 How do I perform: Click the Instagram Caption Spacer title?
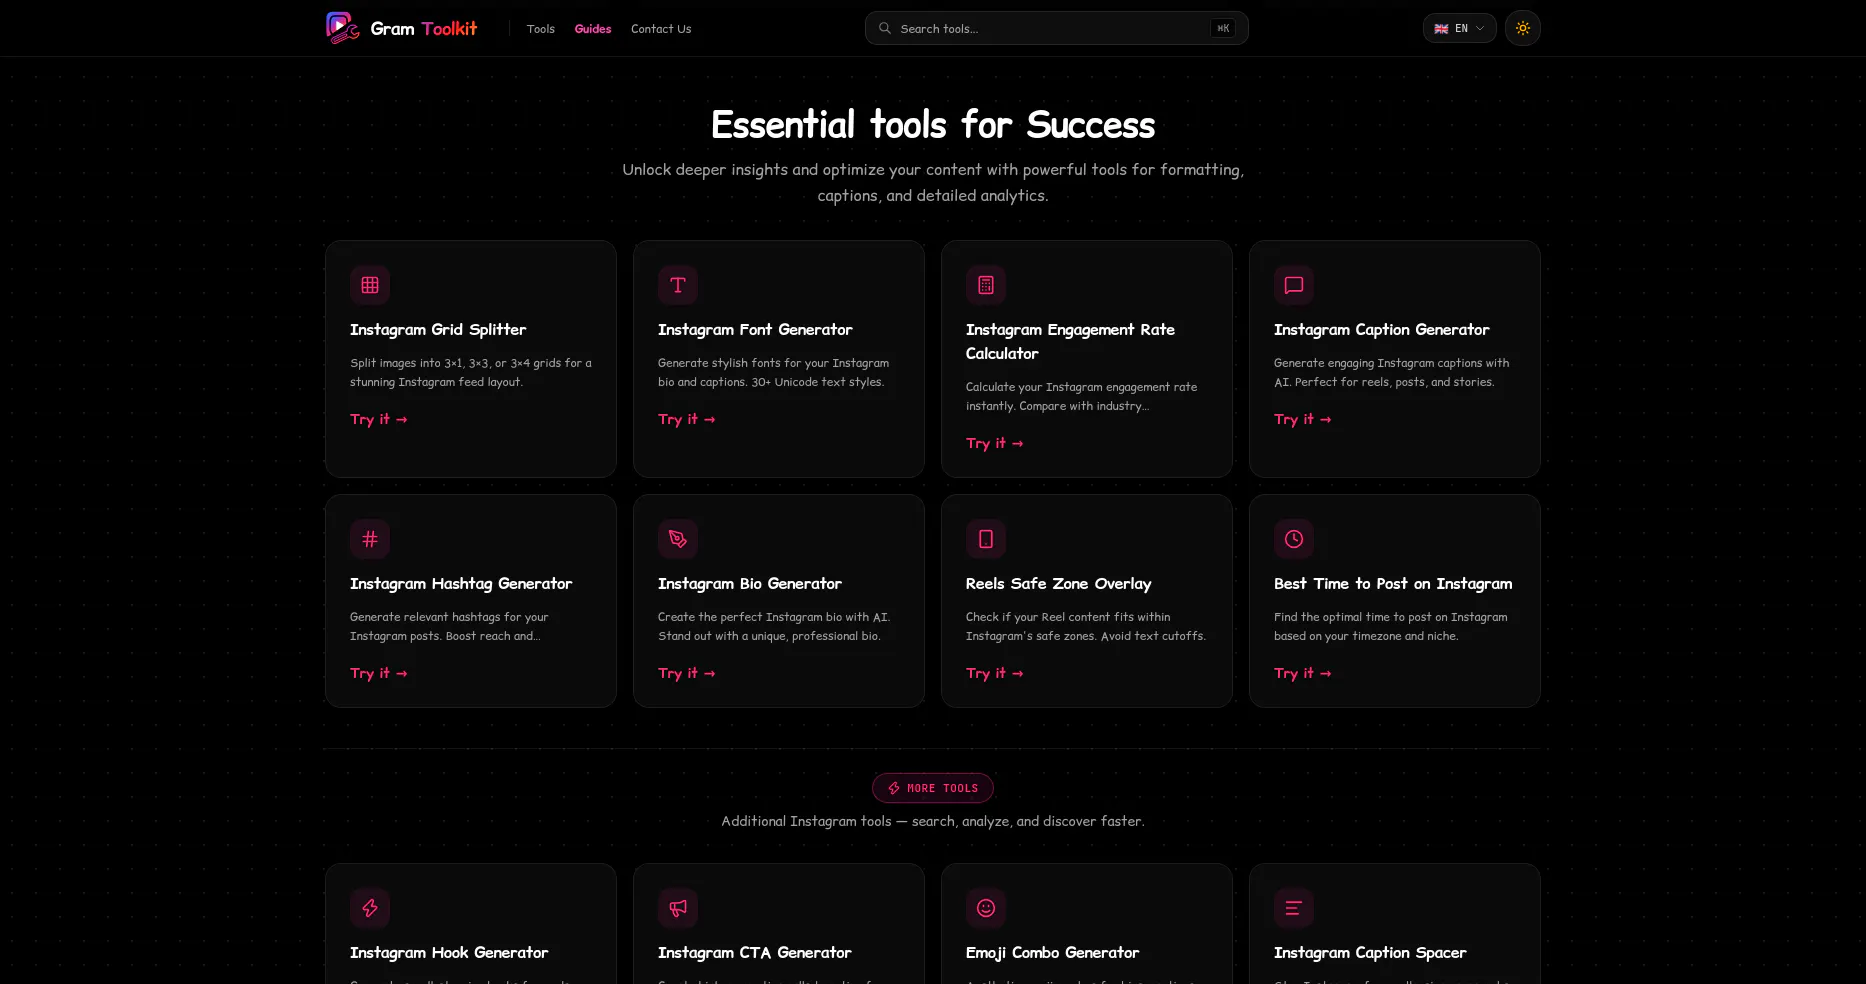(1370, 953)
